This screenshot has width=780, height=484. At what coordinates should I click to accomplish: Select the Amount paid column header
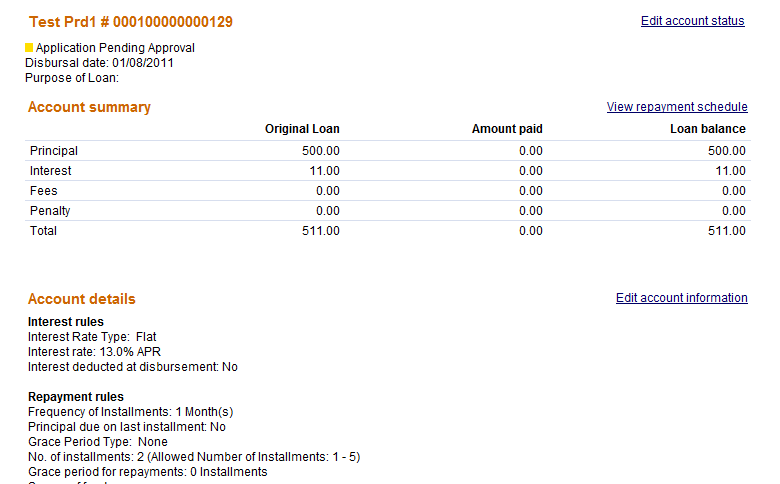pos(507,129)
